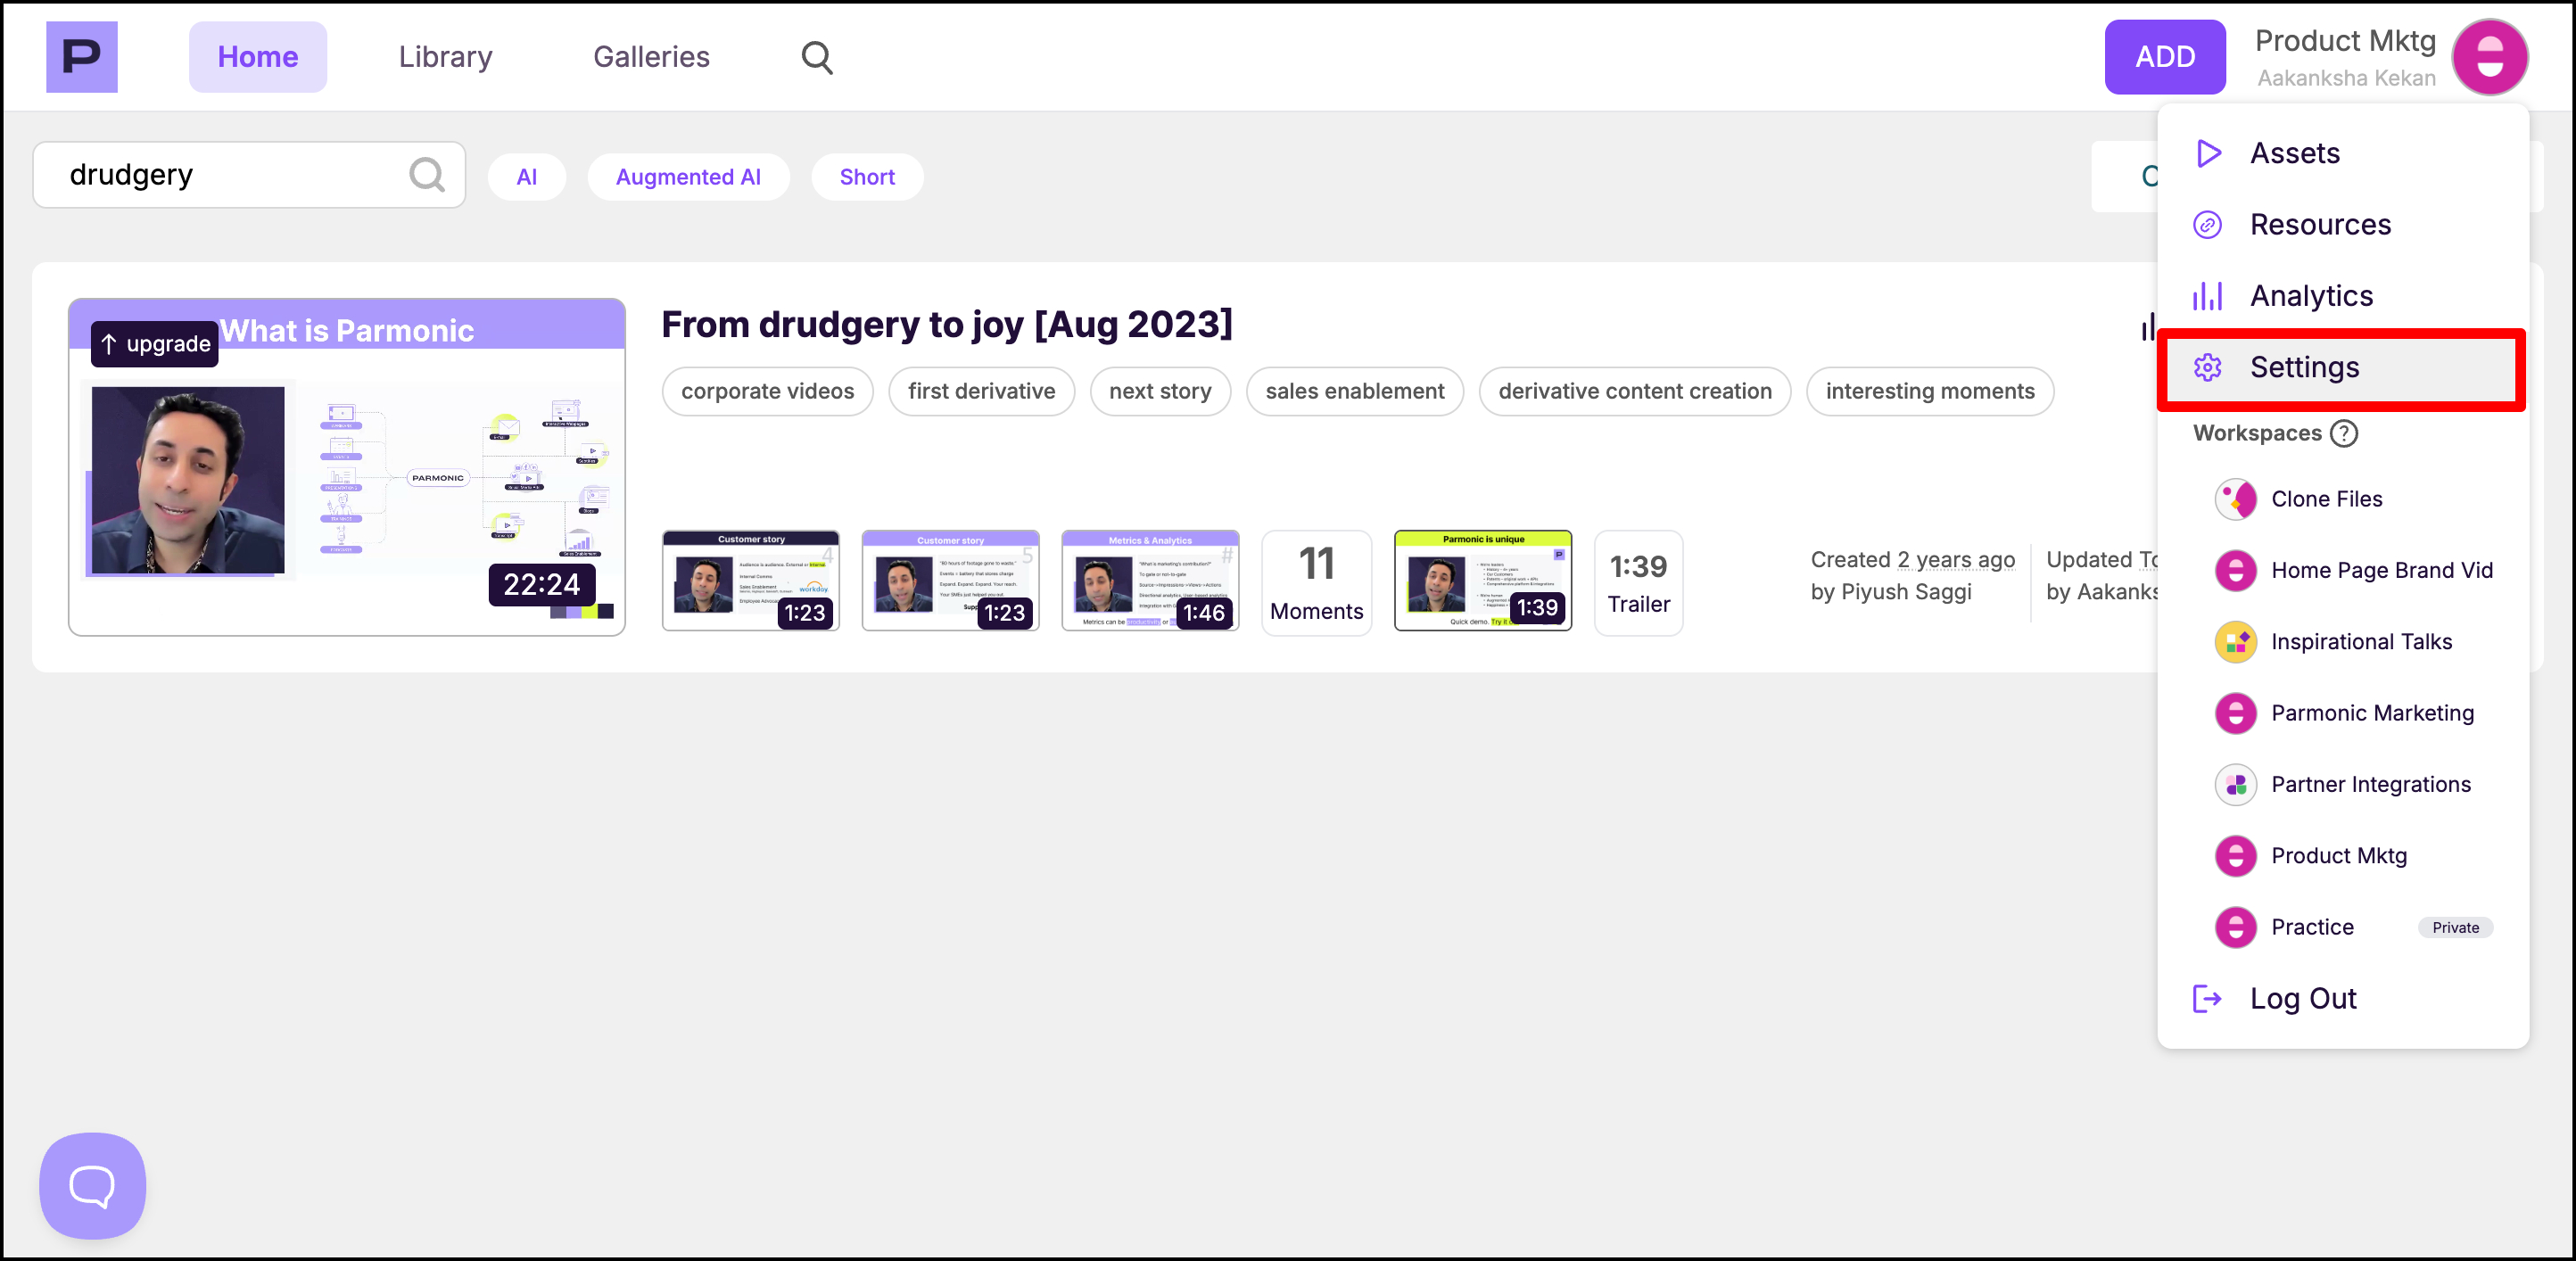Open the 11 Moments tile
The width and height of the screenshot is (2576, 1261).
click(1315, 583)
